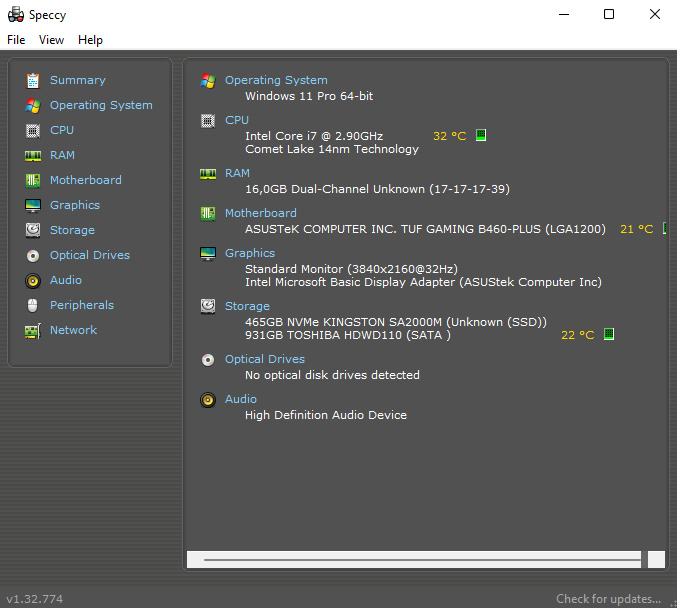Select RAM in the sidebar

(x=62, y=155)
